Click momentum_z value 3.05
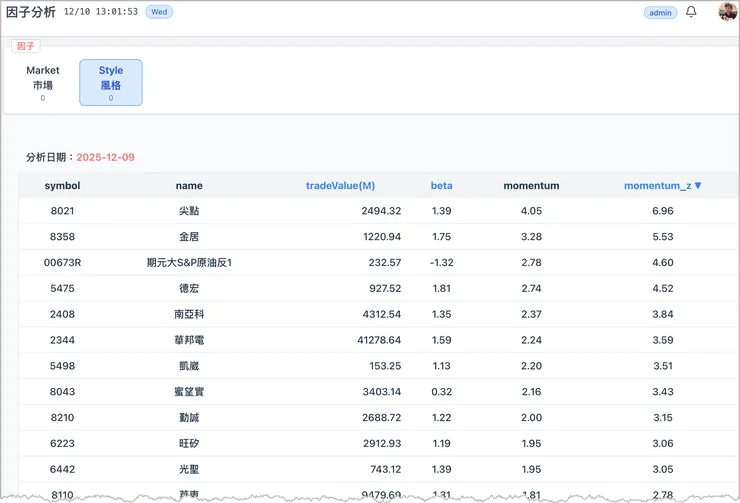This screenshot has width=740, height=503. [663, 469]
